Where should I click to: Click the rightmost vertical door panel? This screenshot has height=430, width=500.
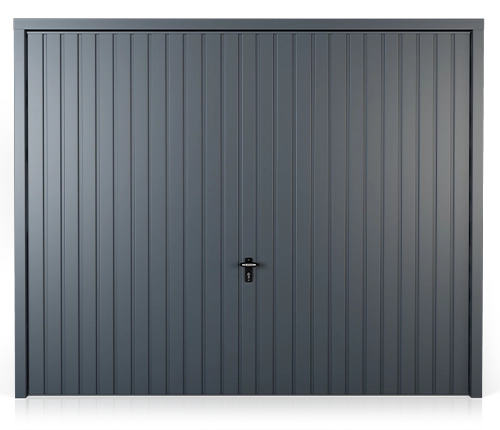tap(461, 213)
